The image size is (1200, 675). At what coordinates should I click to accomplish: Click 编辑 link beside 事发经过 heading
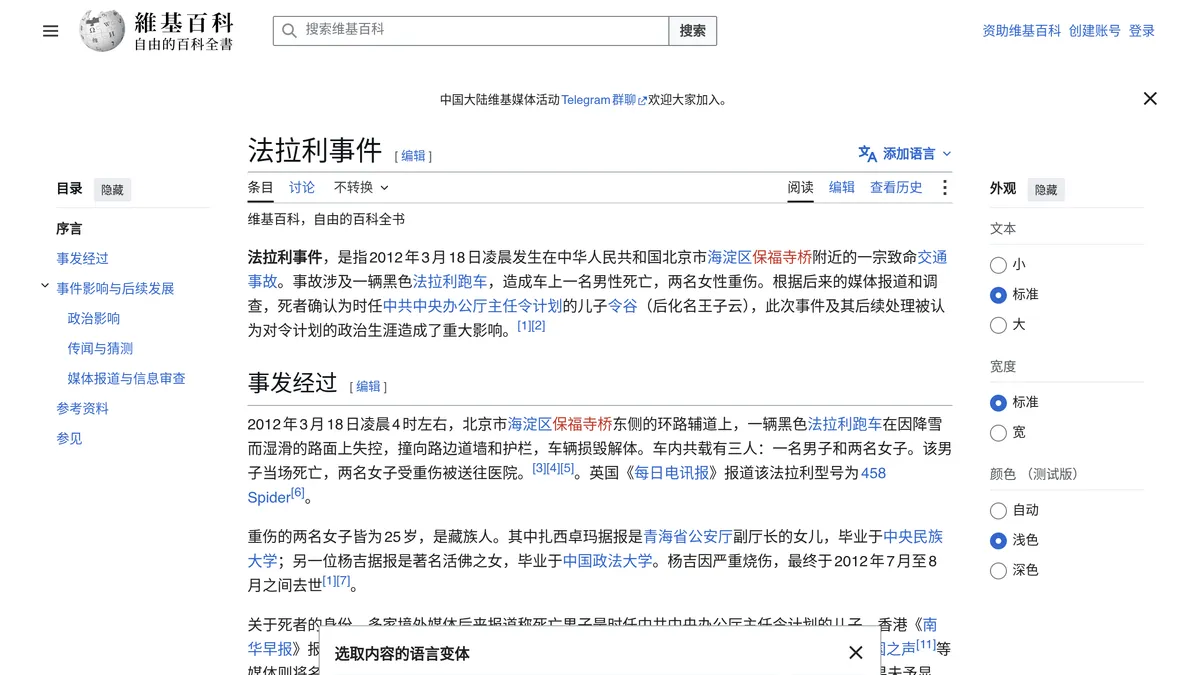368,387
